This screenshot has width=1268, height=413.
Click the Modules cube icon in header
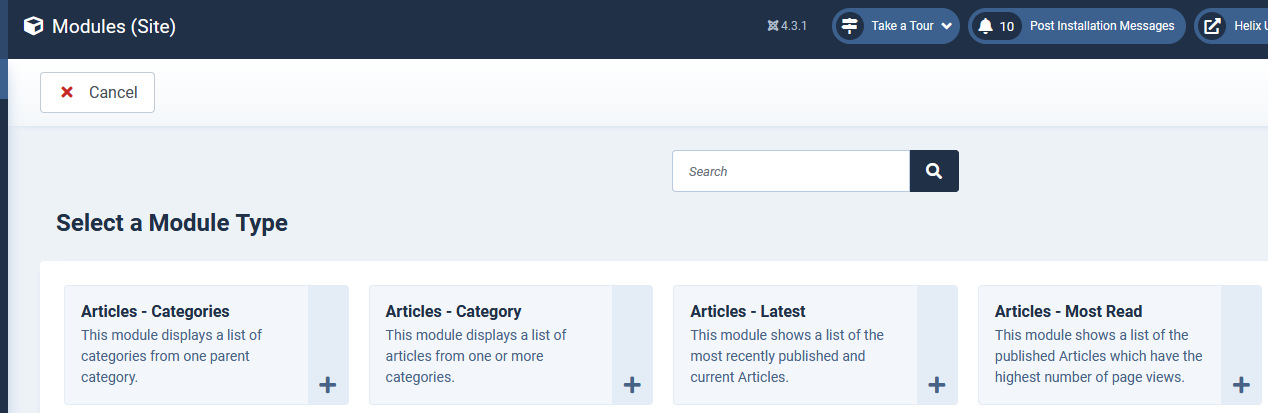34,27
